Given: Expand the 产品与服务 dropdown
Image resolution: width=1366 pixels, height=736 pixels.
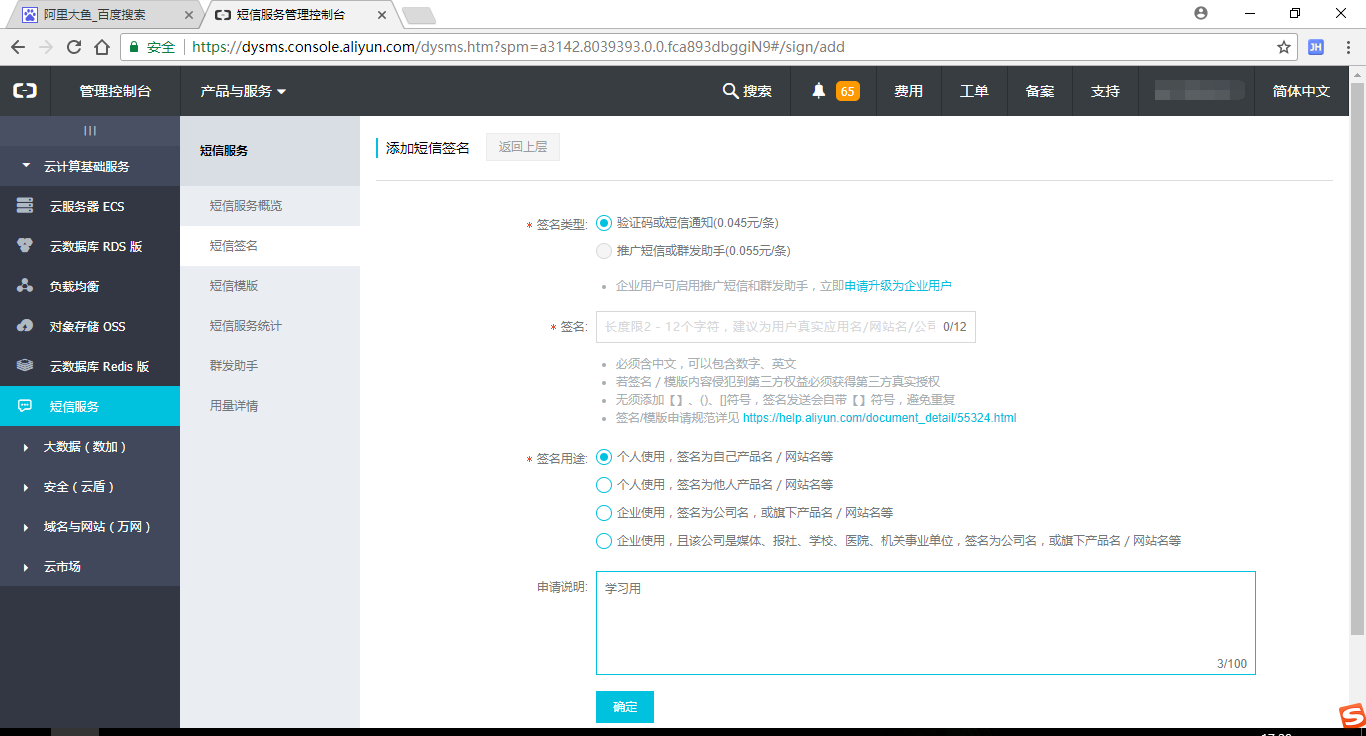Looking at the screenshot, I should coord(243,91).
